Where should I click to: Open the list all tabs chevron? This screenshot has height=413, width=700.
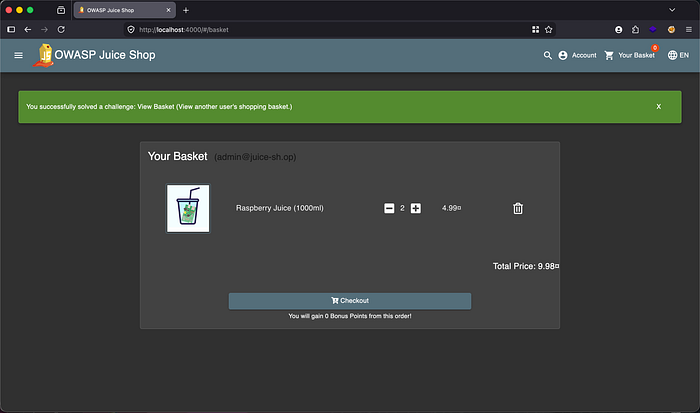pyautogui.click(x=672, y=10)
